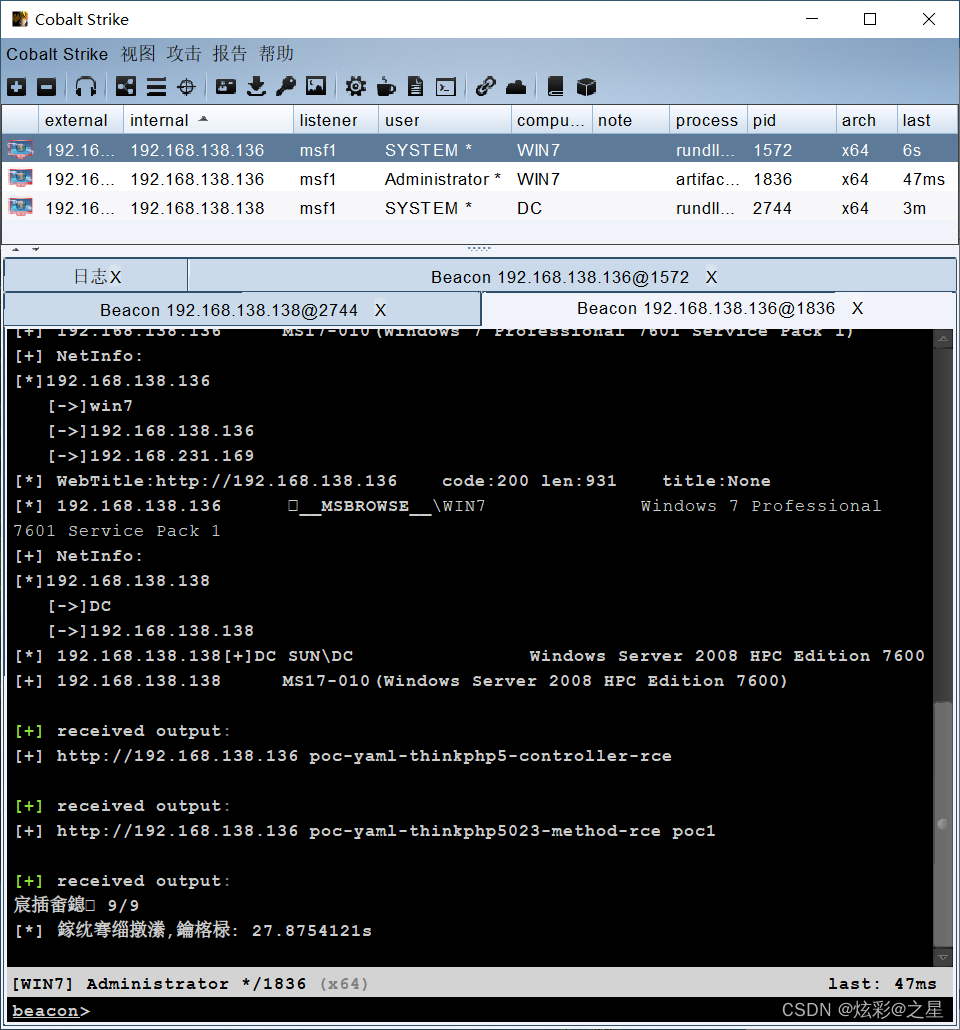960x1030 pixels.
Task: Generate executable with gear icon
Action: [x=355, y=87]
